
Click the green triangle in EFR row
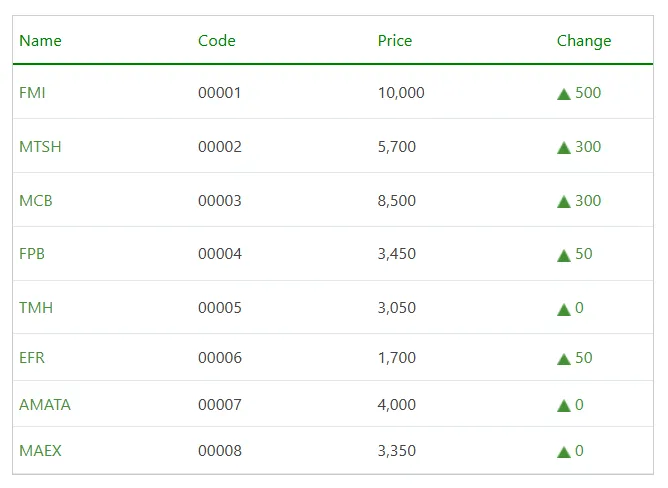pos(564,359)
